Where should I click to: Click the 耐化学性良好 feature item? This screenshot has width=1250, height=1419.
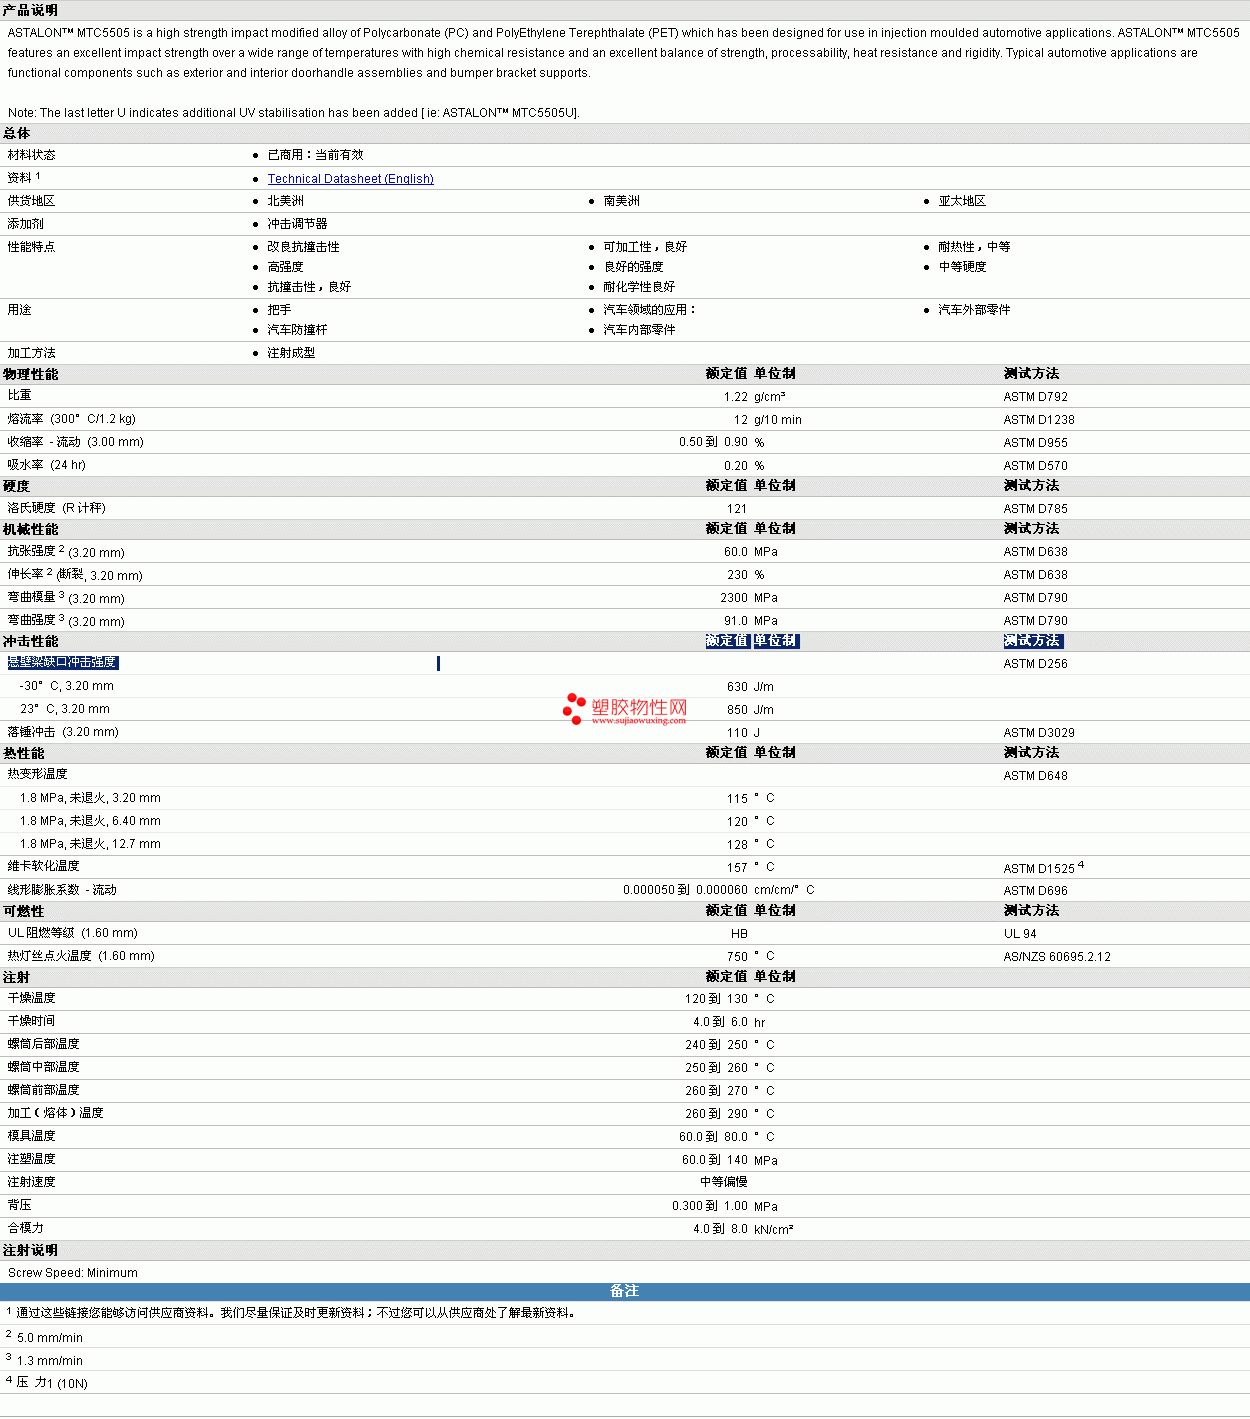click(639, 287)
